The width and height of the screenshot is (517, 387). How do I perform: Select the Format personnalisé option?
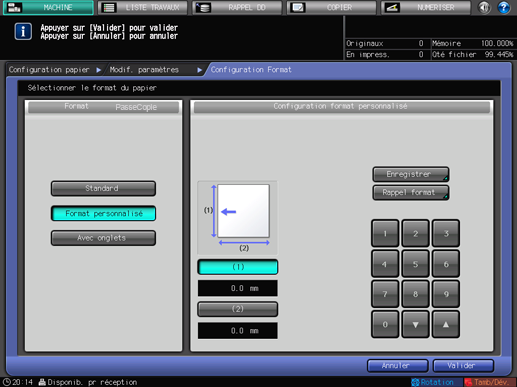(x=103, y=213)
